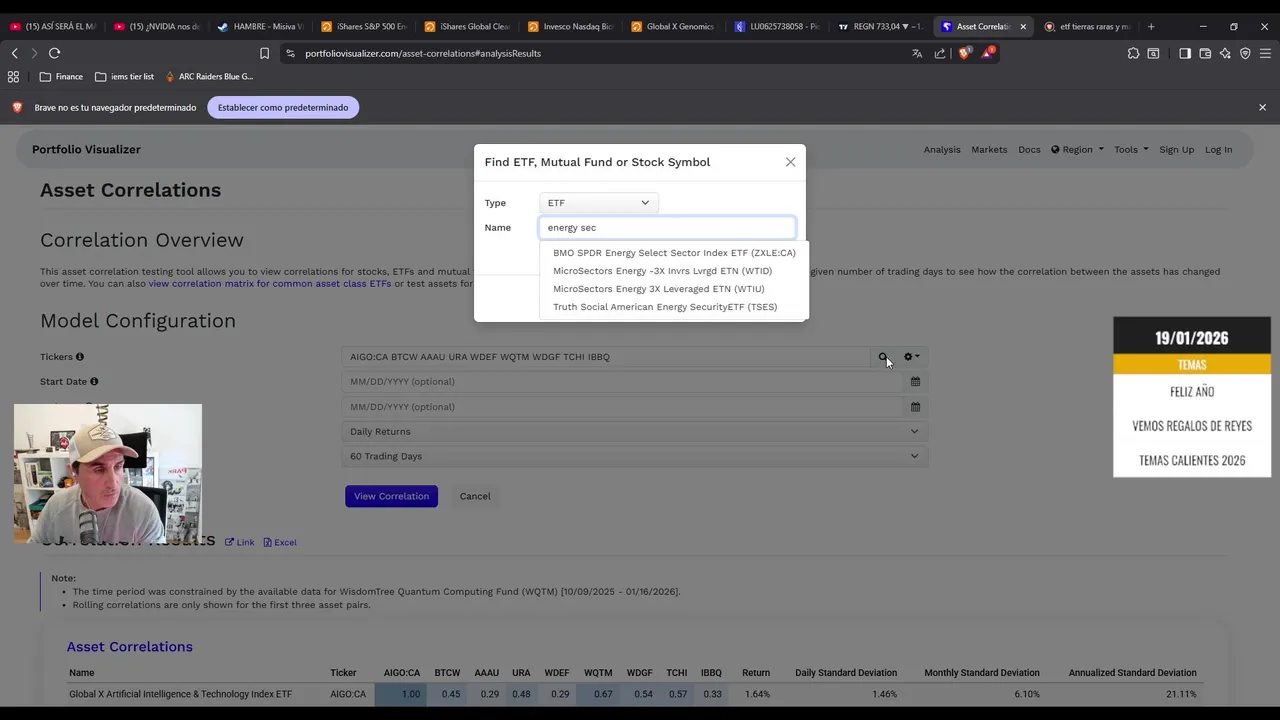Open Brave Rewards triangle icon
1280x720 pixels.
(x=987, y=53)
